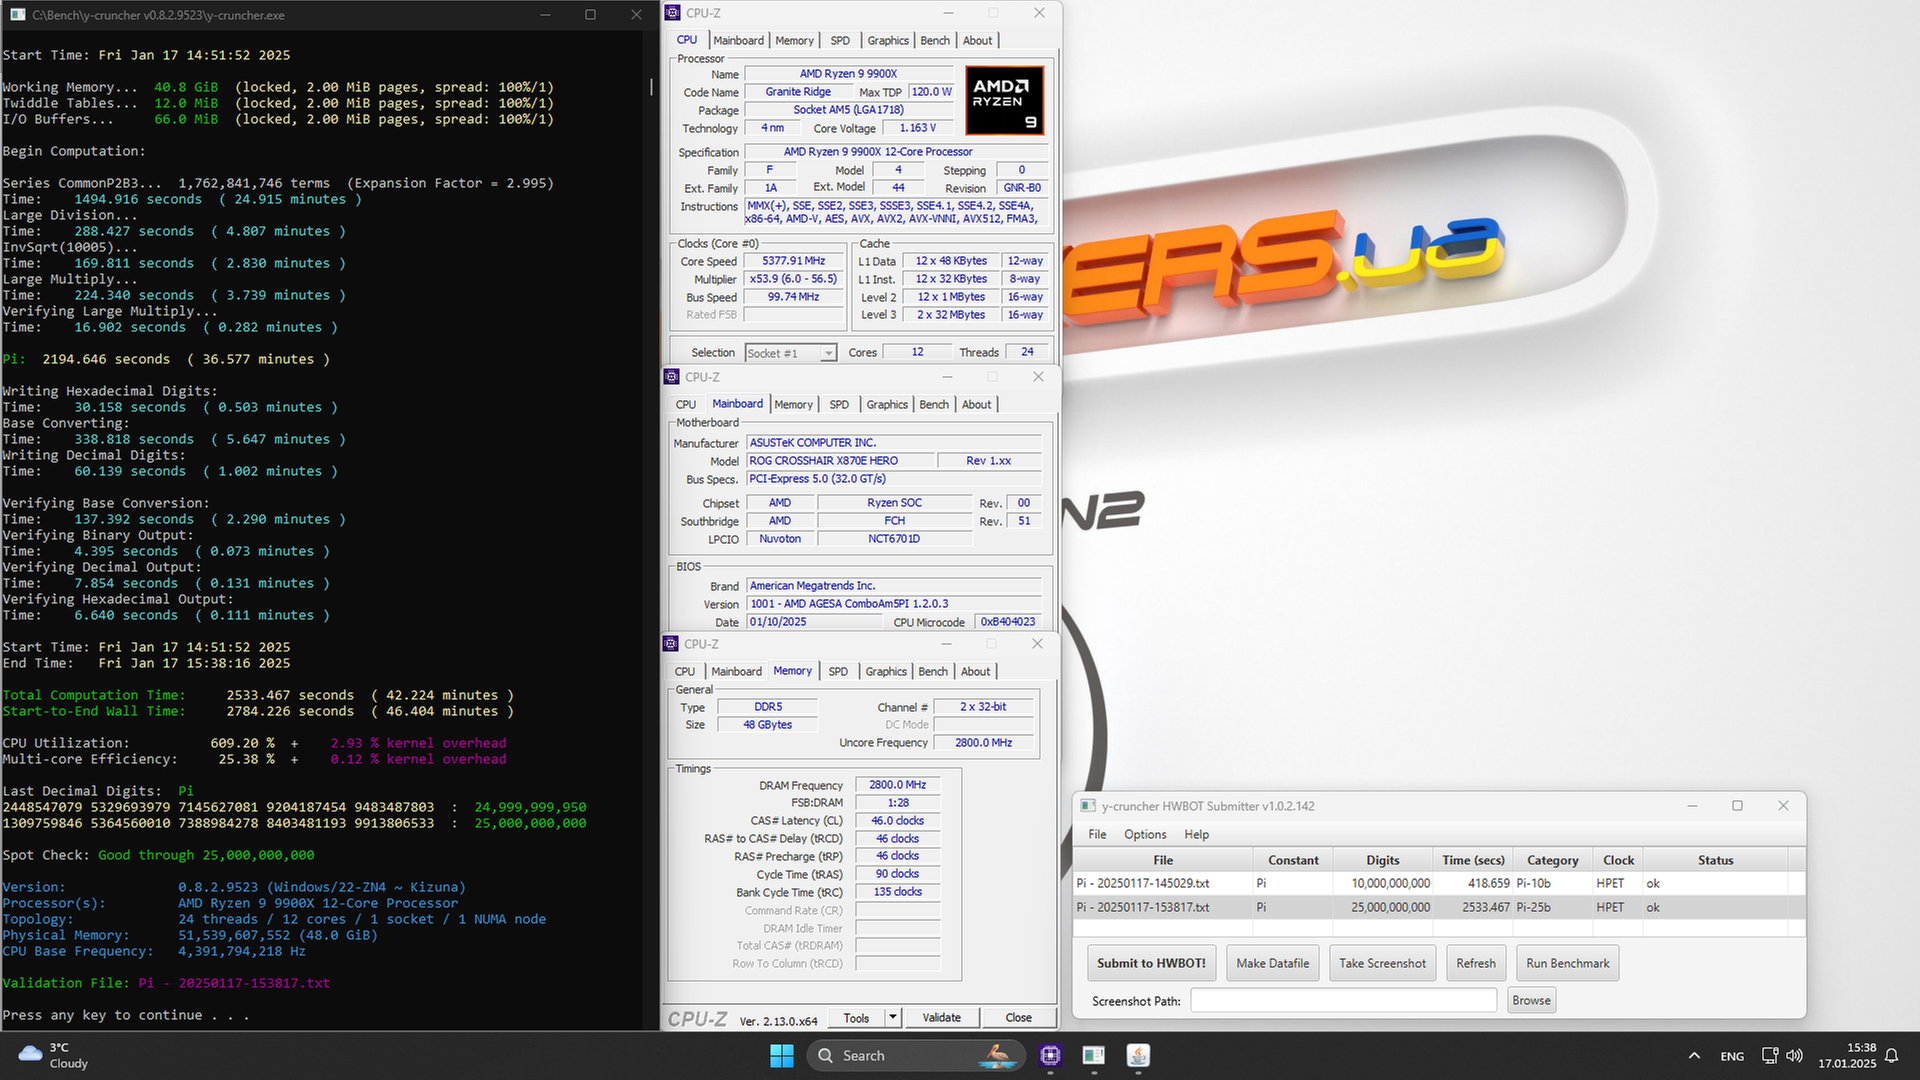Click the Validation File name in console
Viewport: 1920px width, 1080px height.
(234, 983)
